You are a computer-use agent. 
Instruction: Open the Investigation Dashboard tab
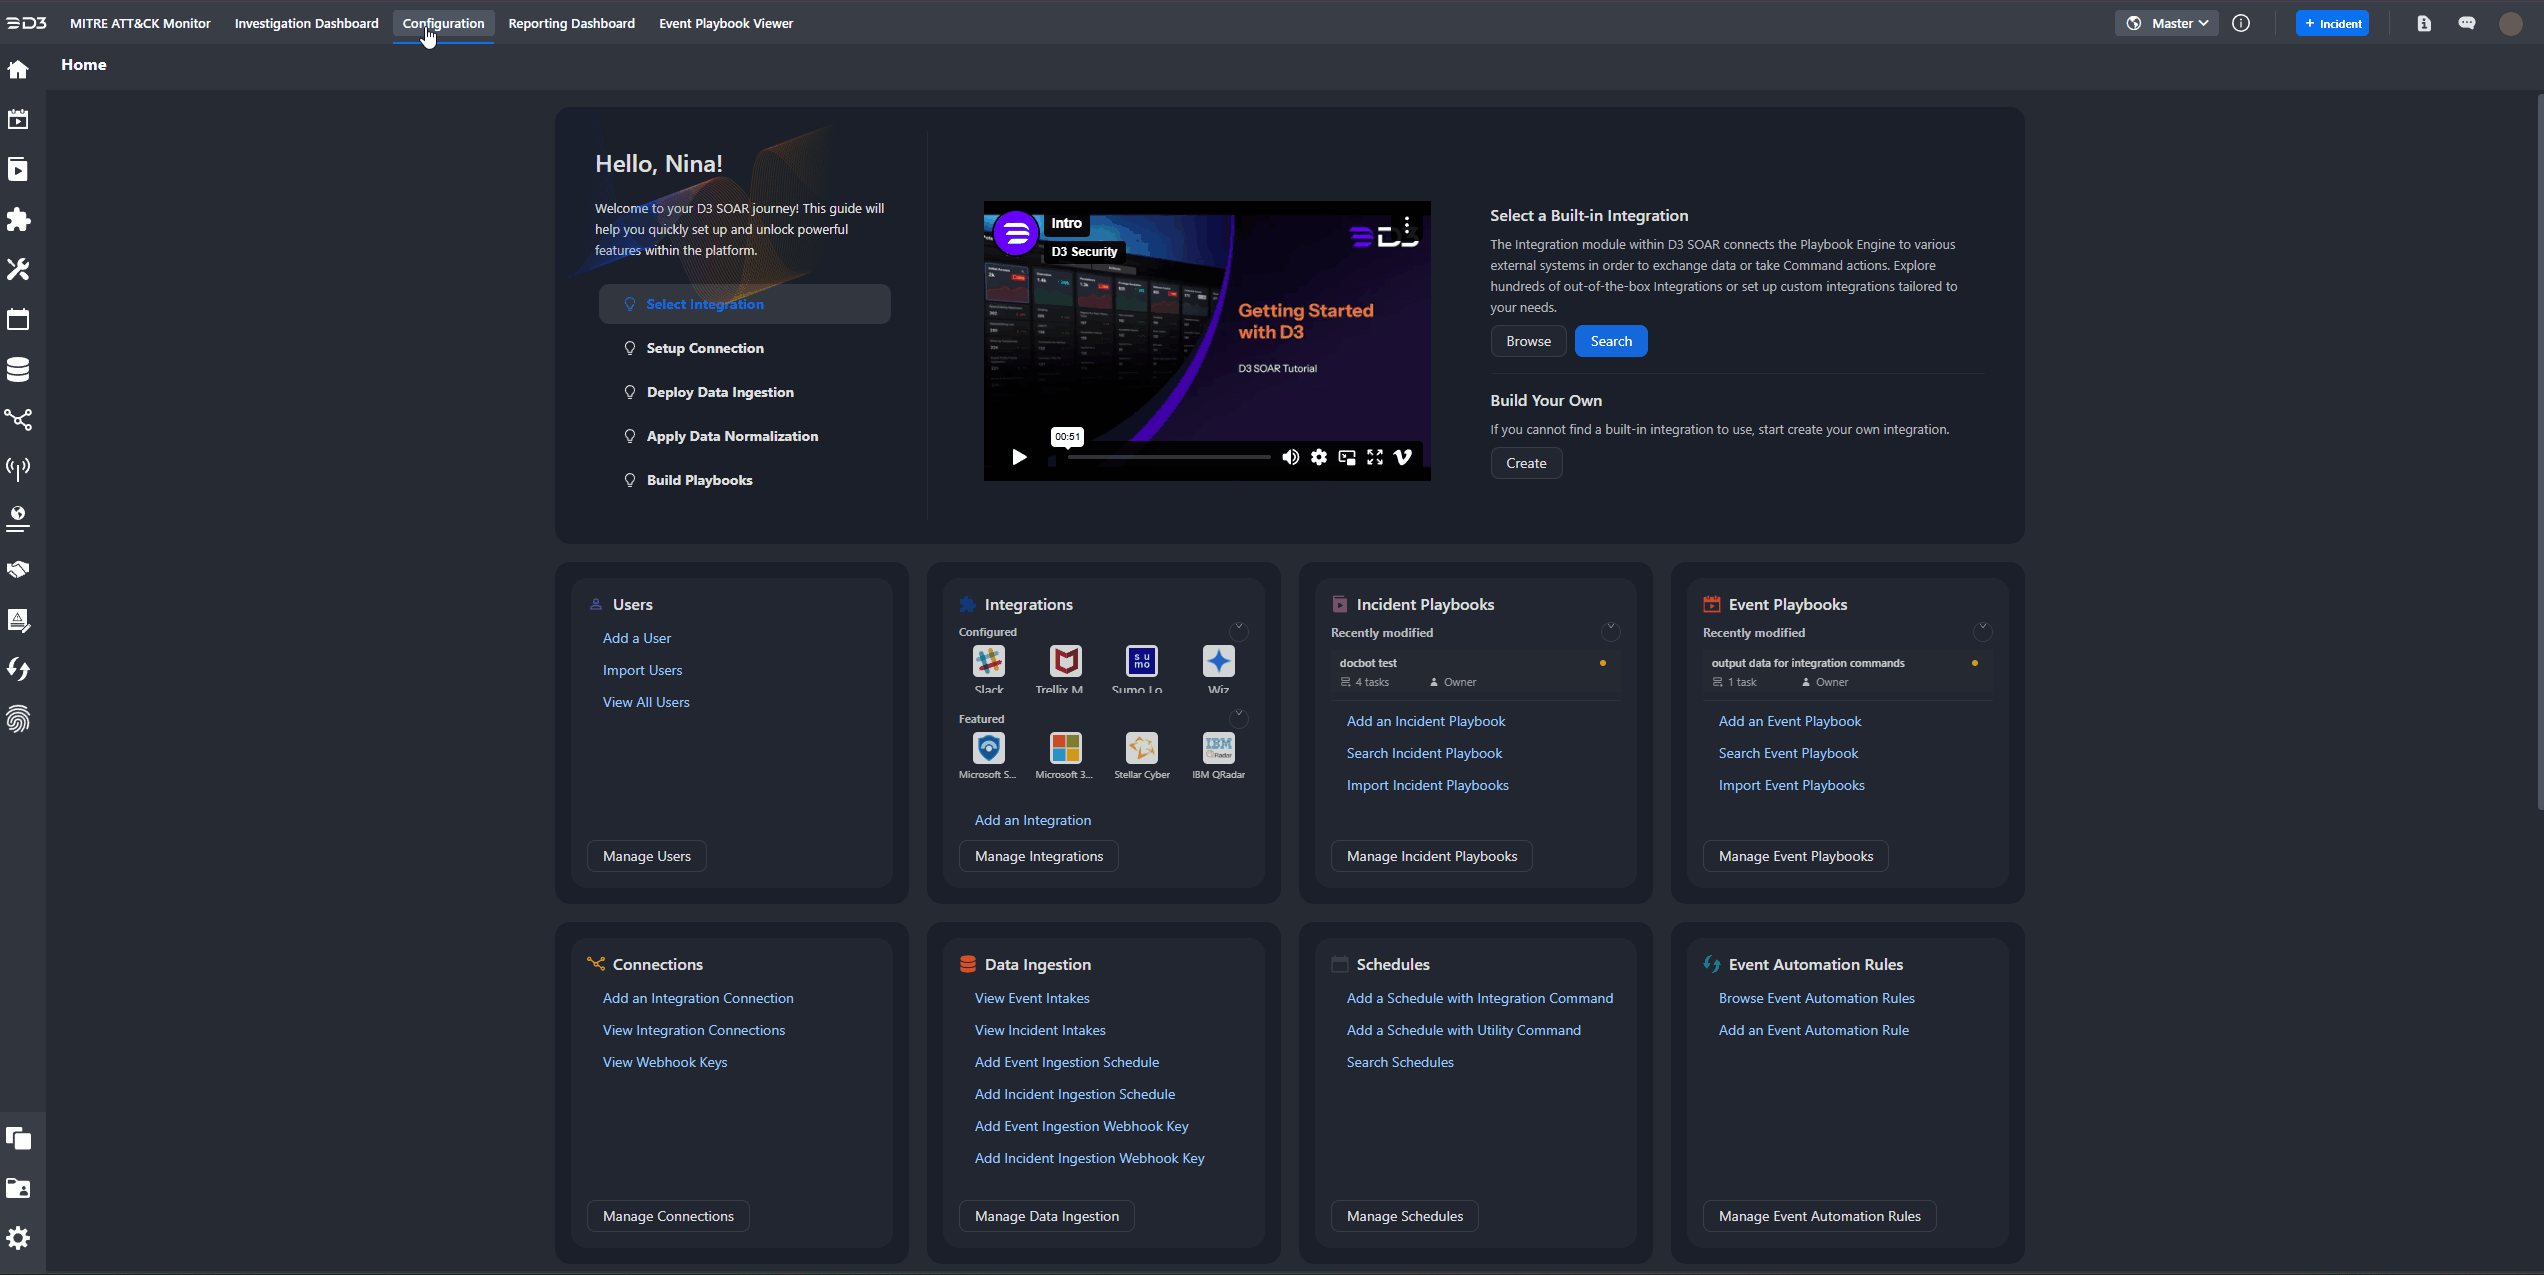point(306,23)
